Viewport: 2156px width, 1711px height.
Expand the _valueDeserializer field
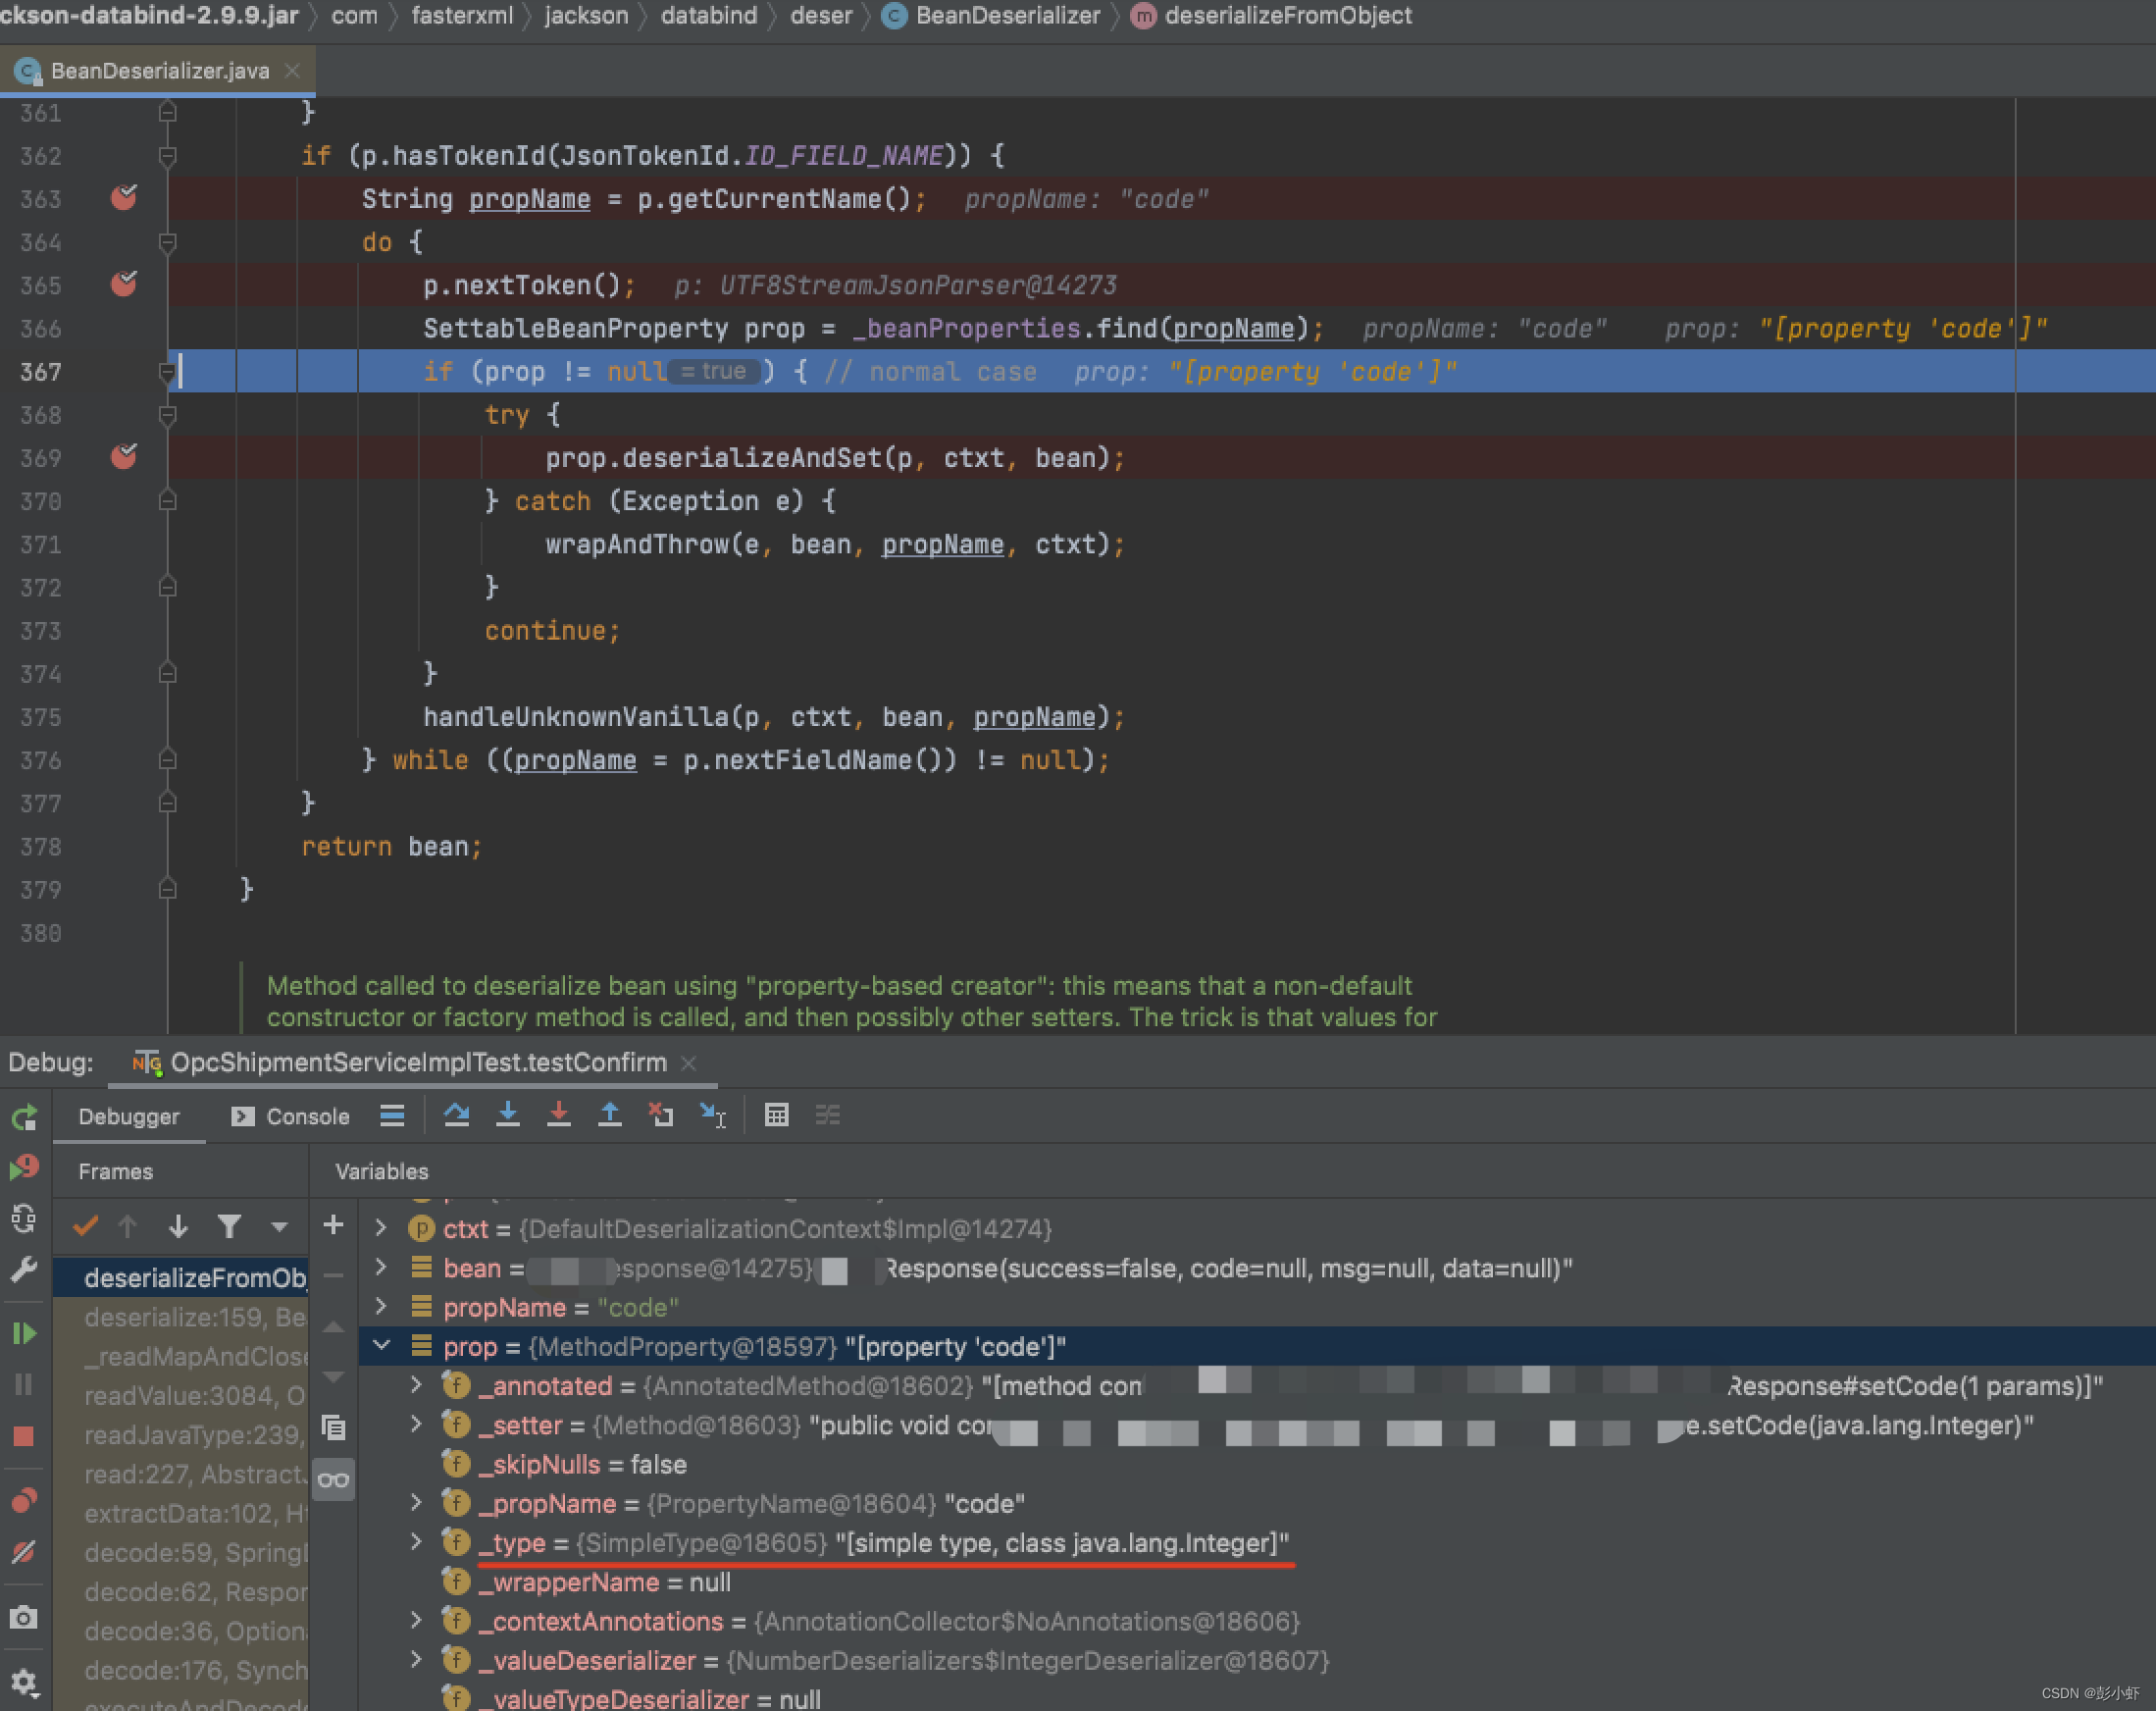click(x=416, y=1660)
